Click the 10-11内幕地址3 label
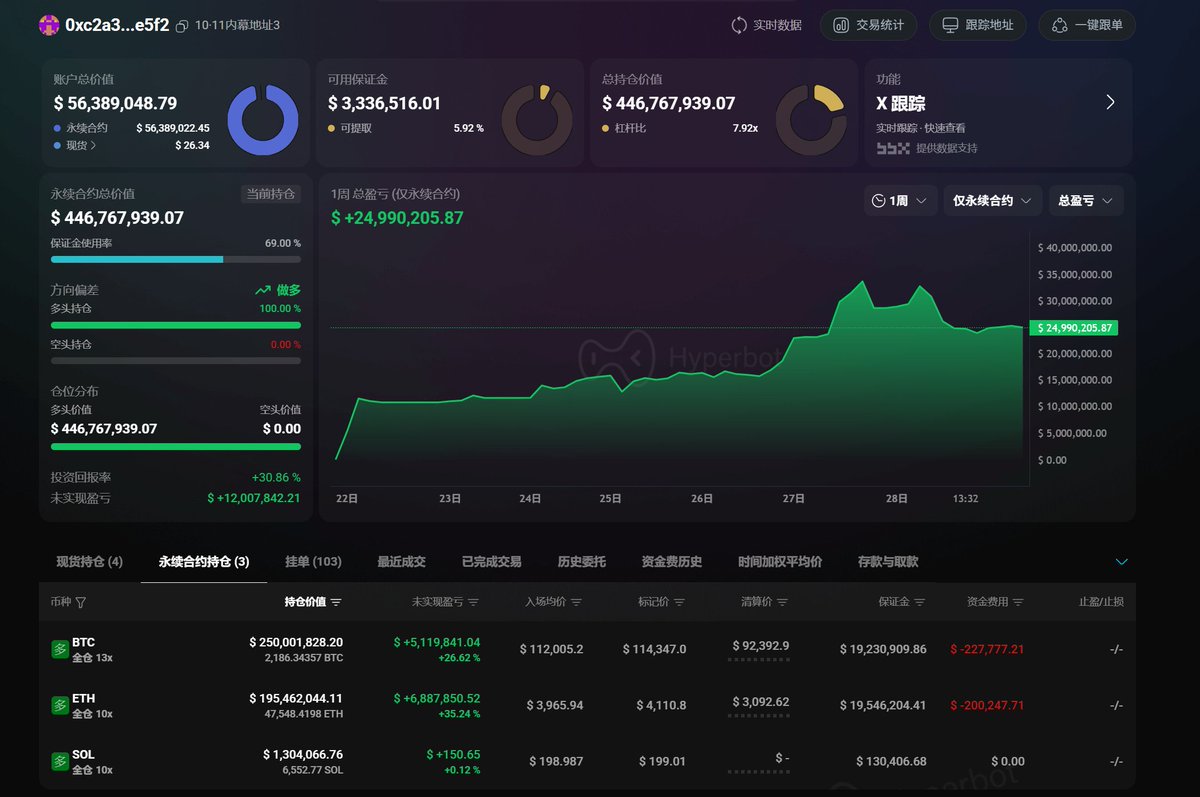 [238, 25]
